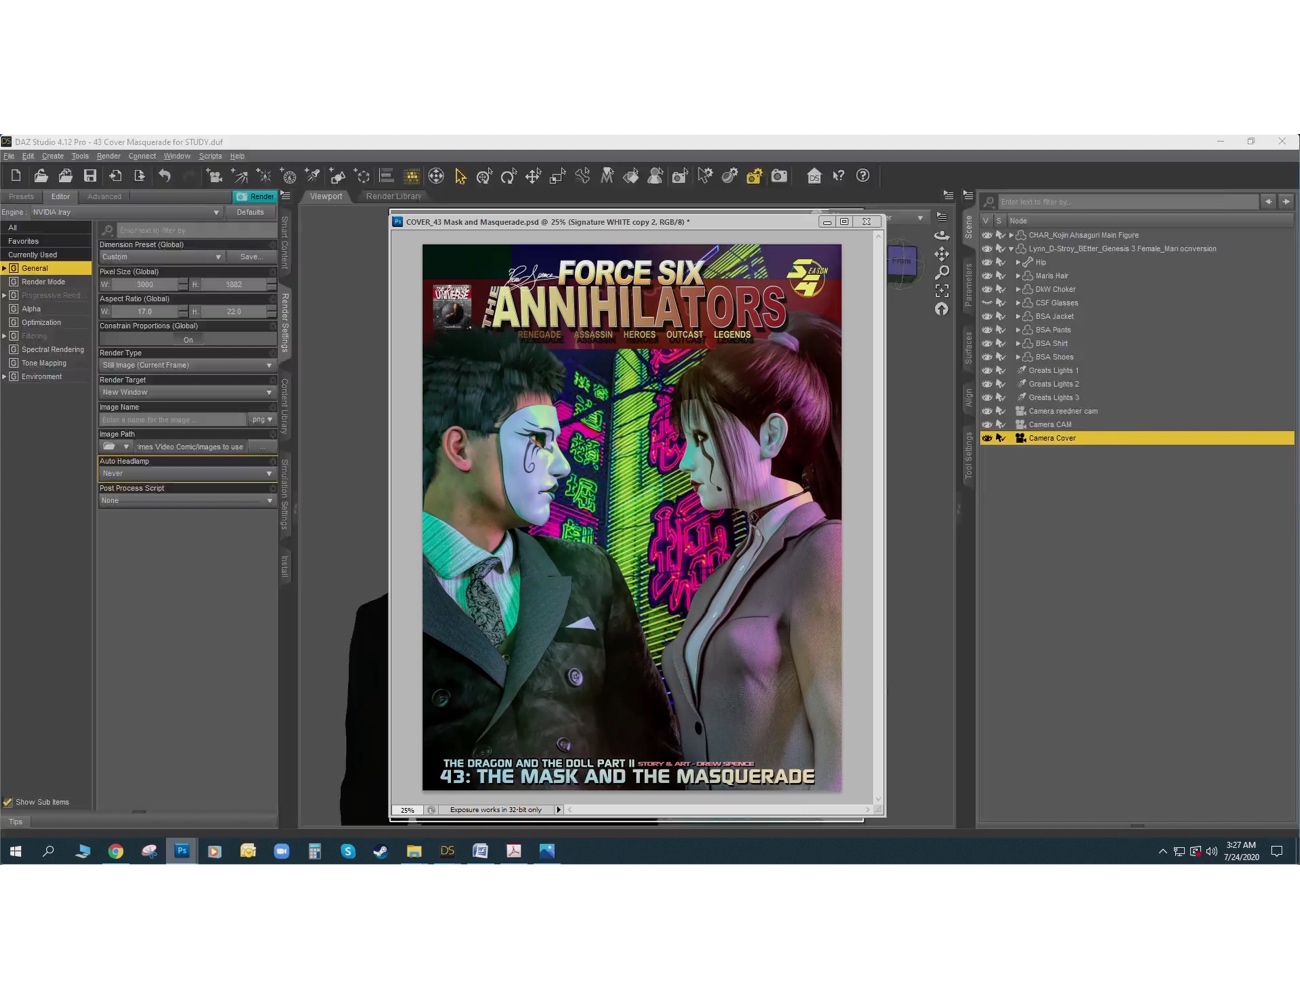Viewport: 1300px width, 1000px height.
Task: Open the Render Type dropdown
Action: (x=187, y=365)
